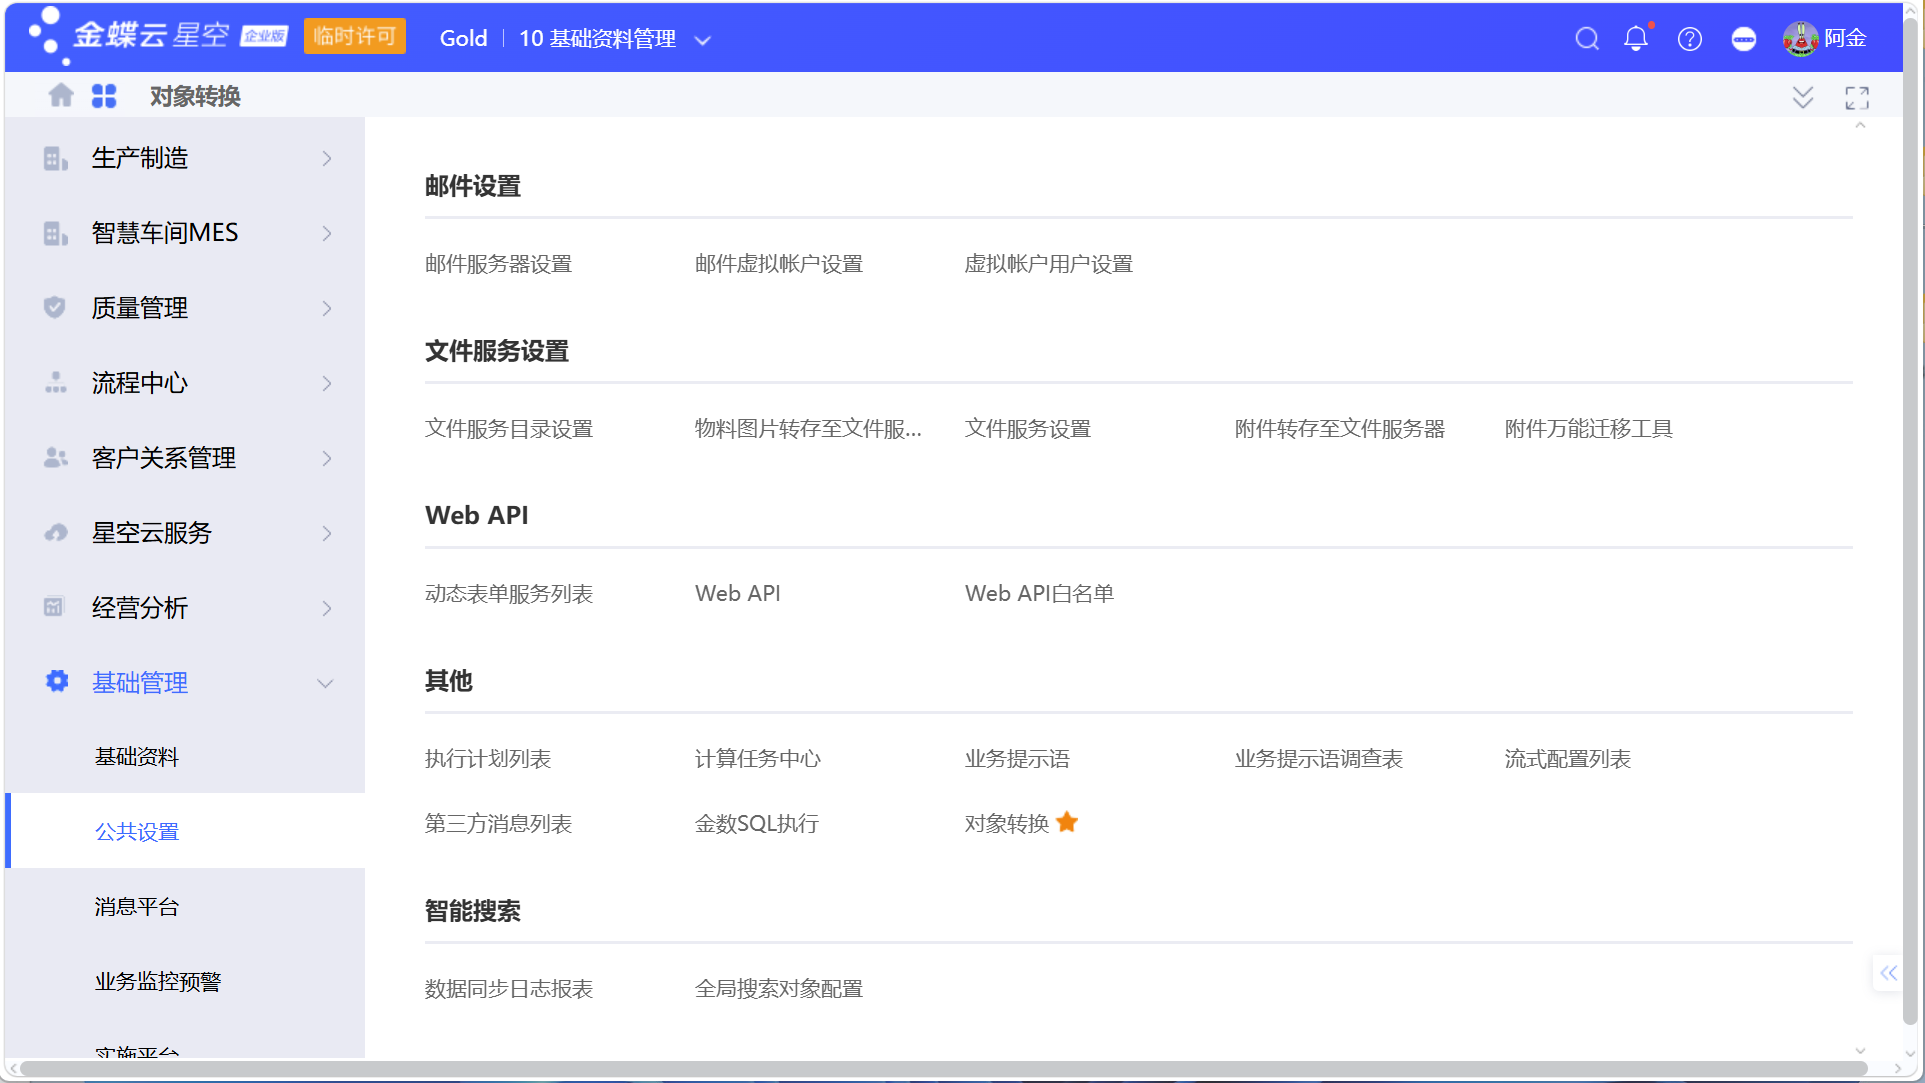Open 业务提示语 link
The width and height of the screenshot is (1925, 1083).
1017,759
